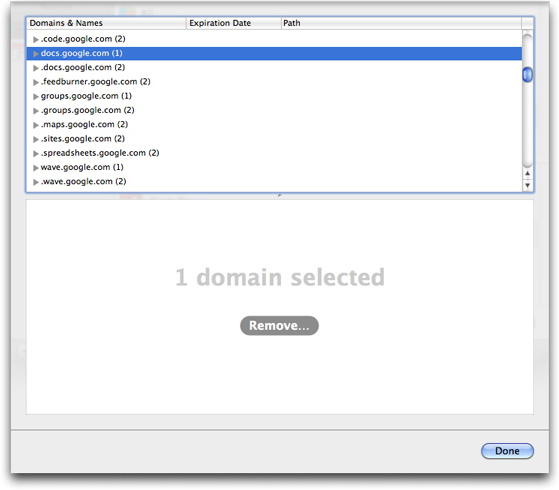
Task: Select the docs.google.com (1) row
Action: [x=274, y=53]
